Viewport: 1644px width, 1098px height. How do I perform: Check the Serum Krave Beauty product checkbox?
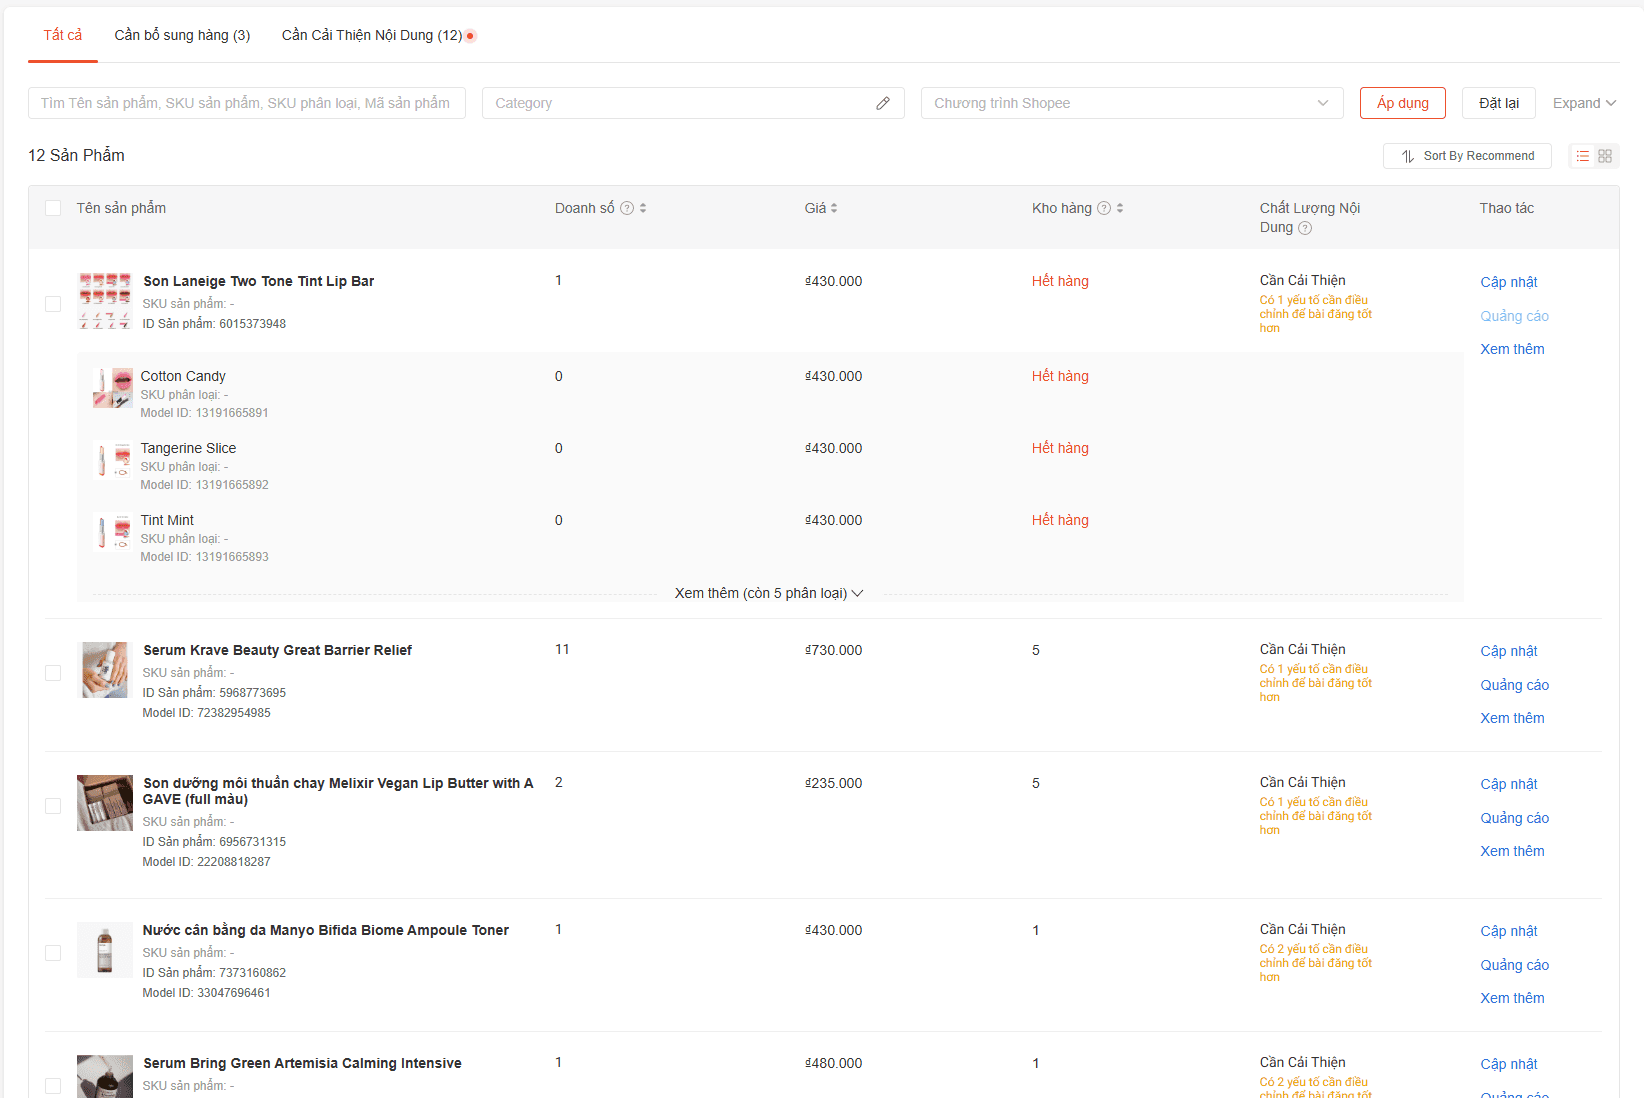point(53,673)
